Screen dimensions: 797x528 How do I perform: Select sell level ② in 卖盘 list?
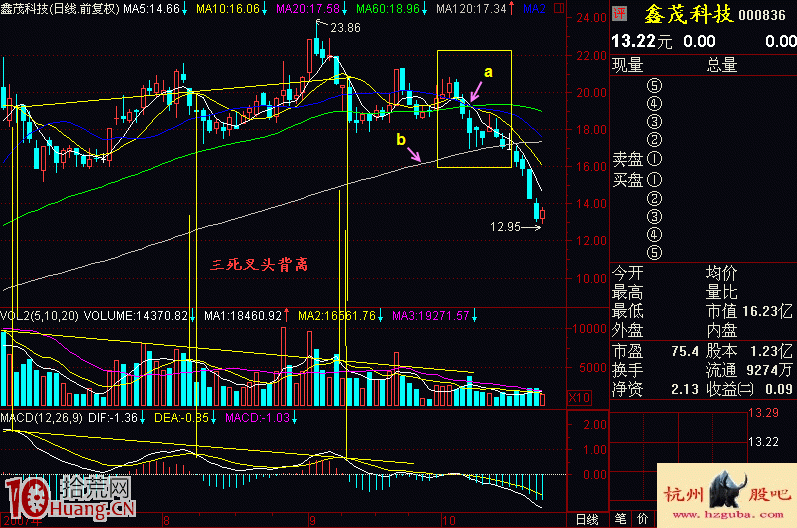(654, 140)
